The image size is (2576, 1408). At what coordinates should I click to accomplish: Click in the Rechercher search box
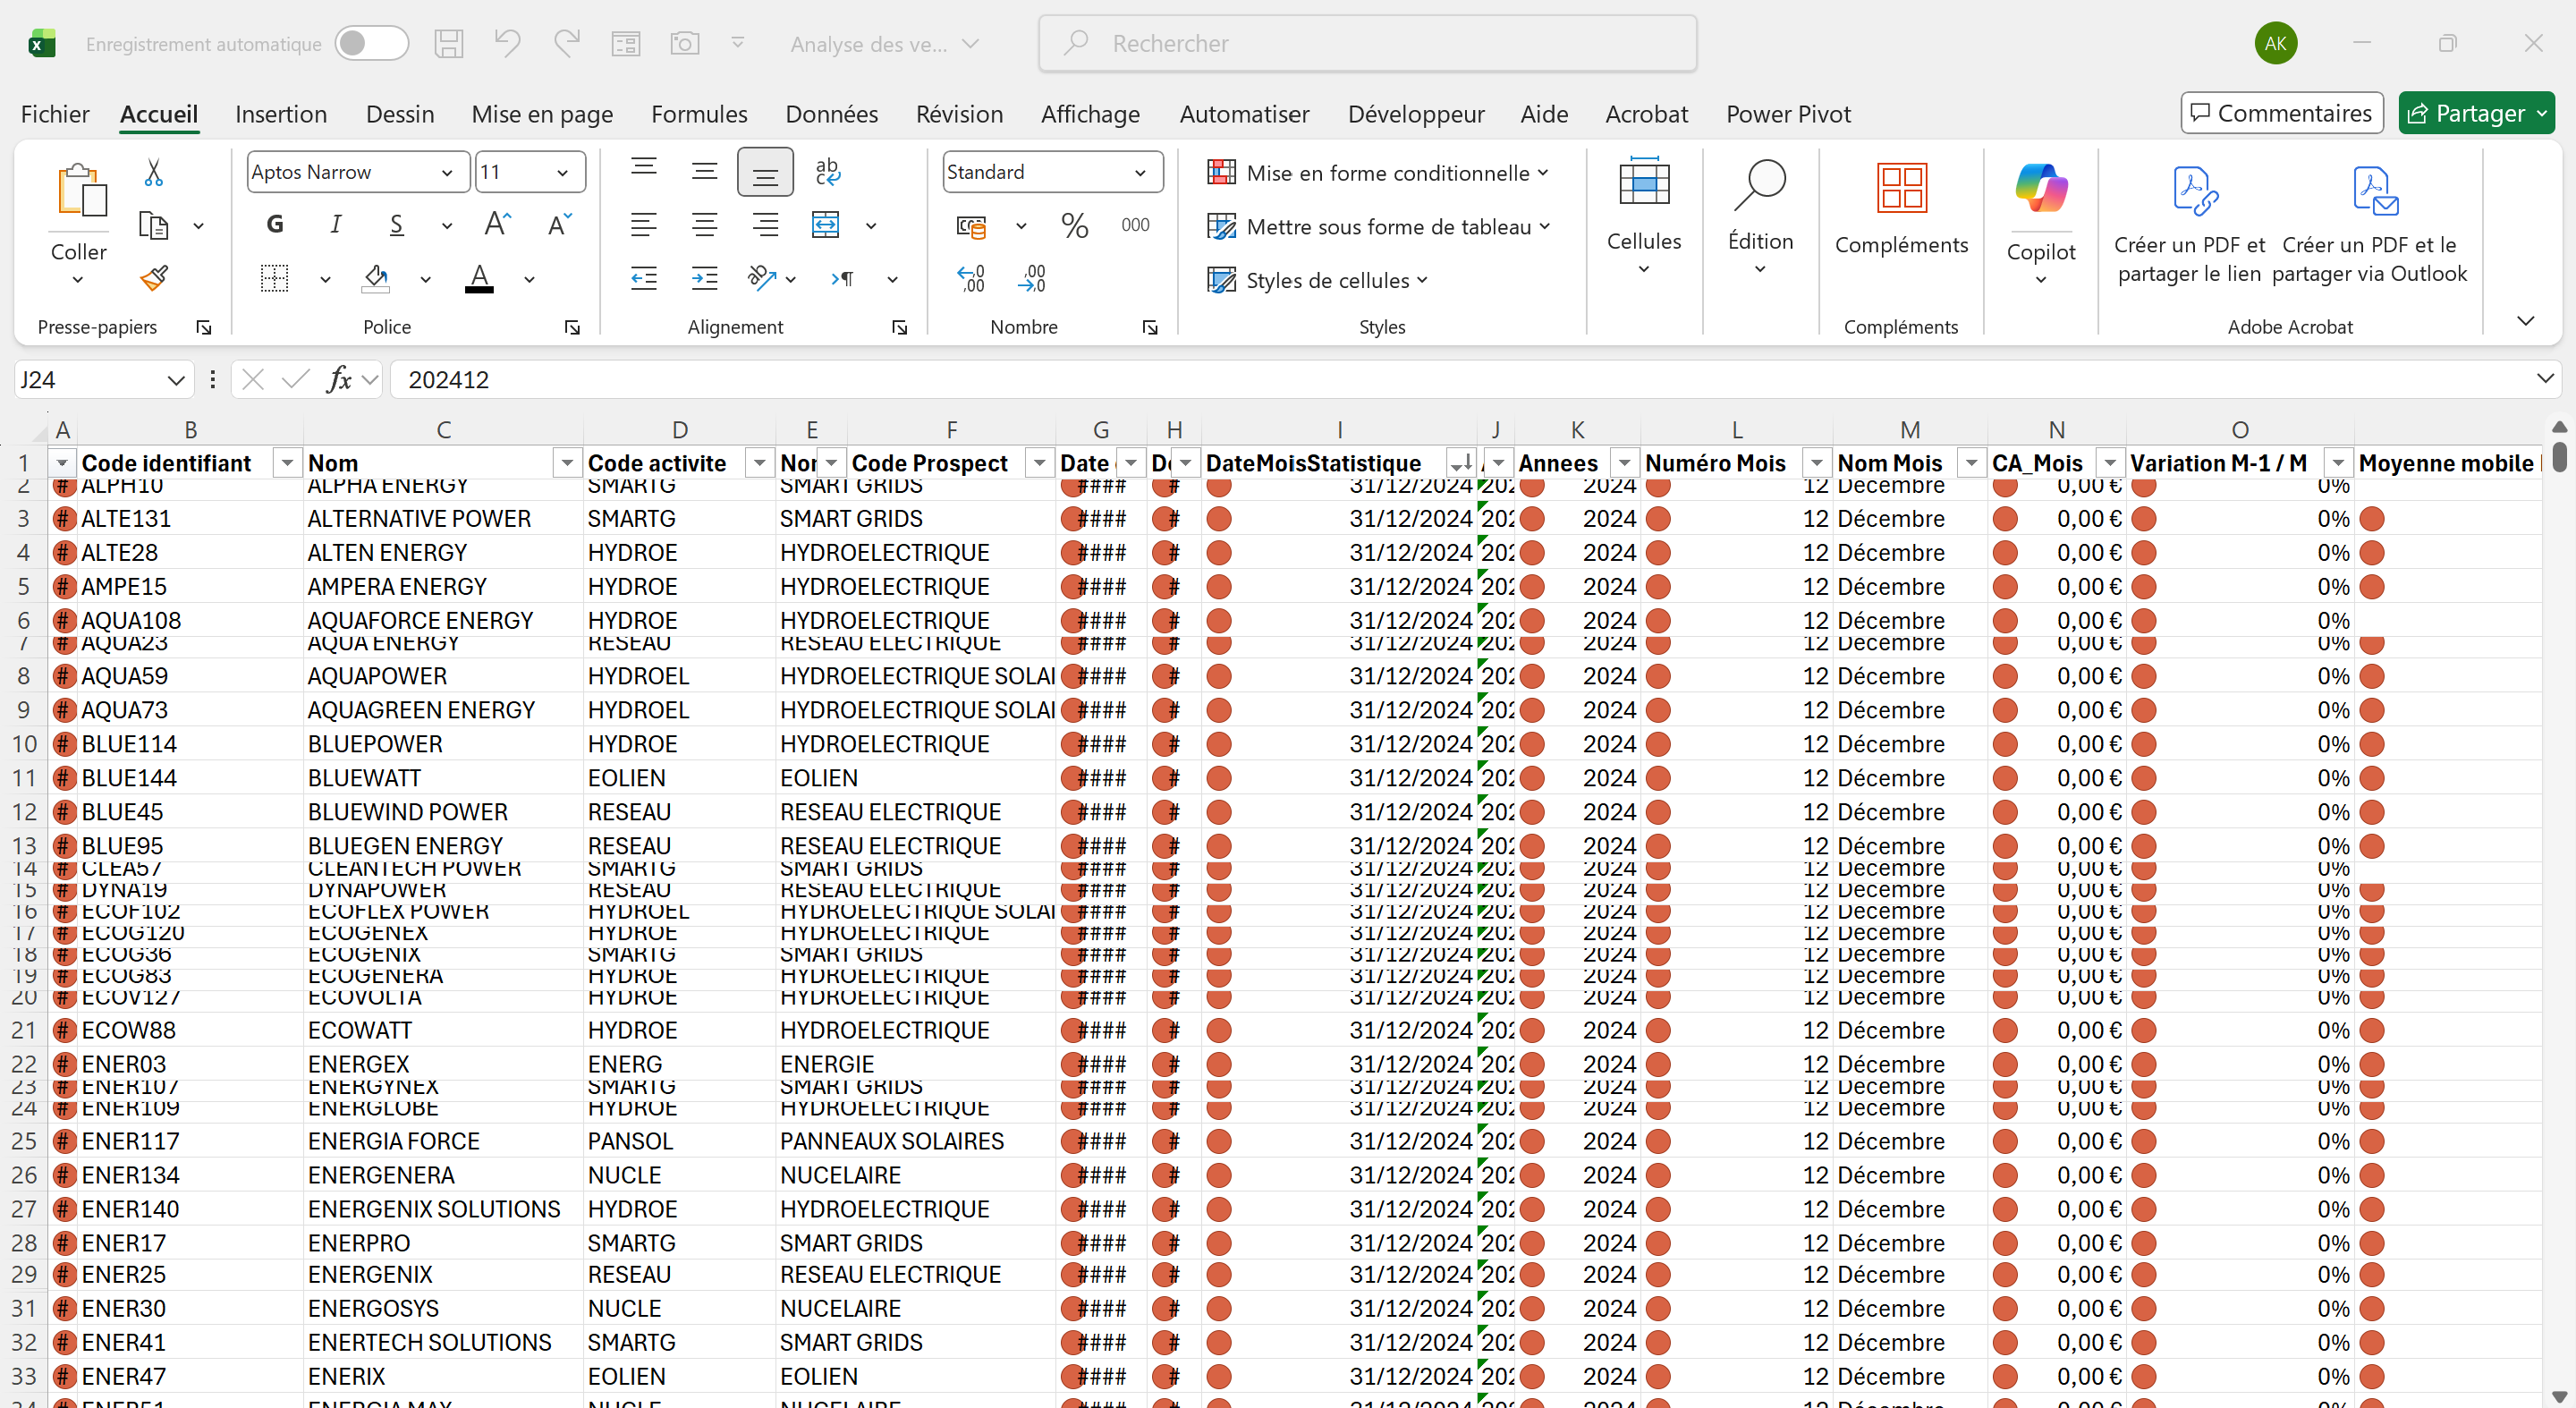pyautogui.click(x=1367, y=43)
